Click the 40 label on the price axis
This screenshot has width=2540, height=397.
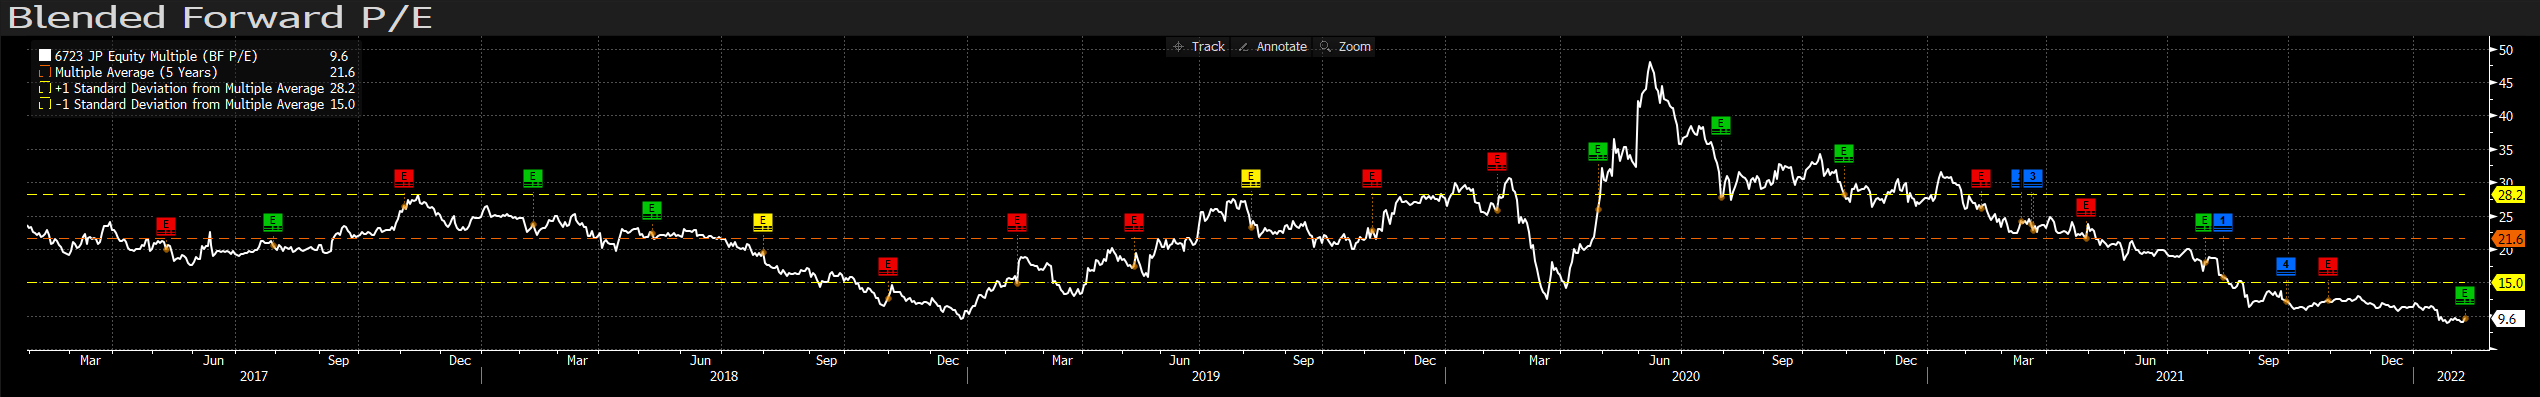[2506, 116]
